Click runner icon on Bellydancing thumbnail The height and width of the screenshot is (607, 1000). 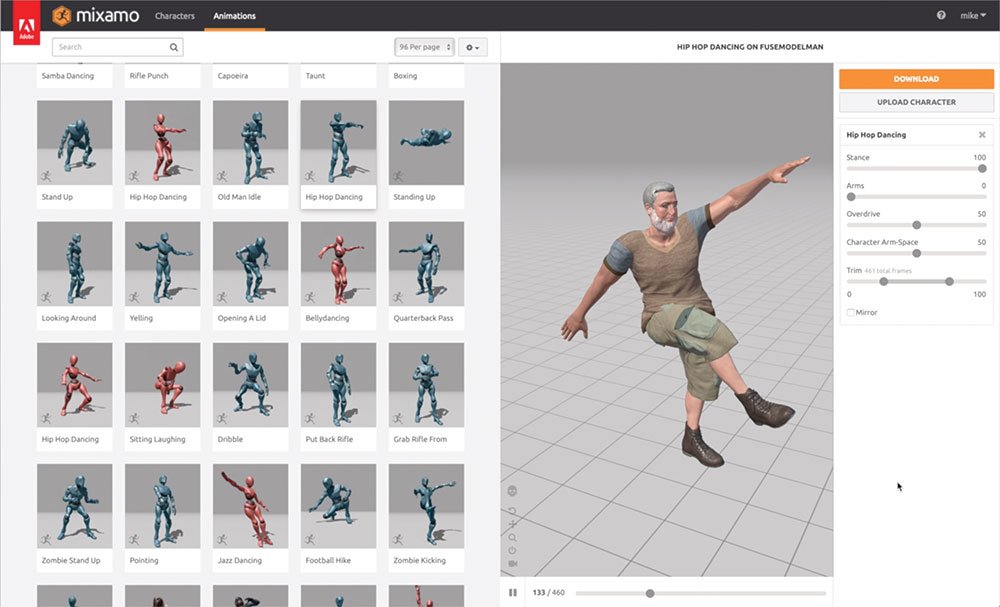click(310, 297)
